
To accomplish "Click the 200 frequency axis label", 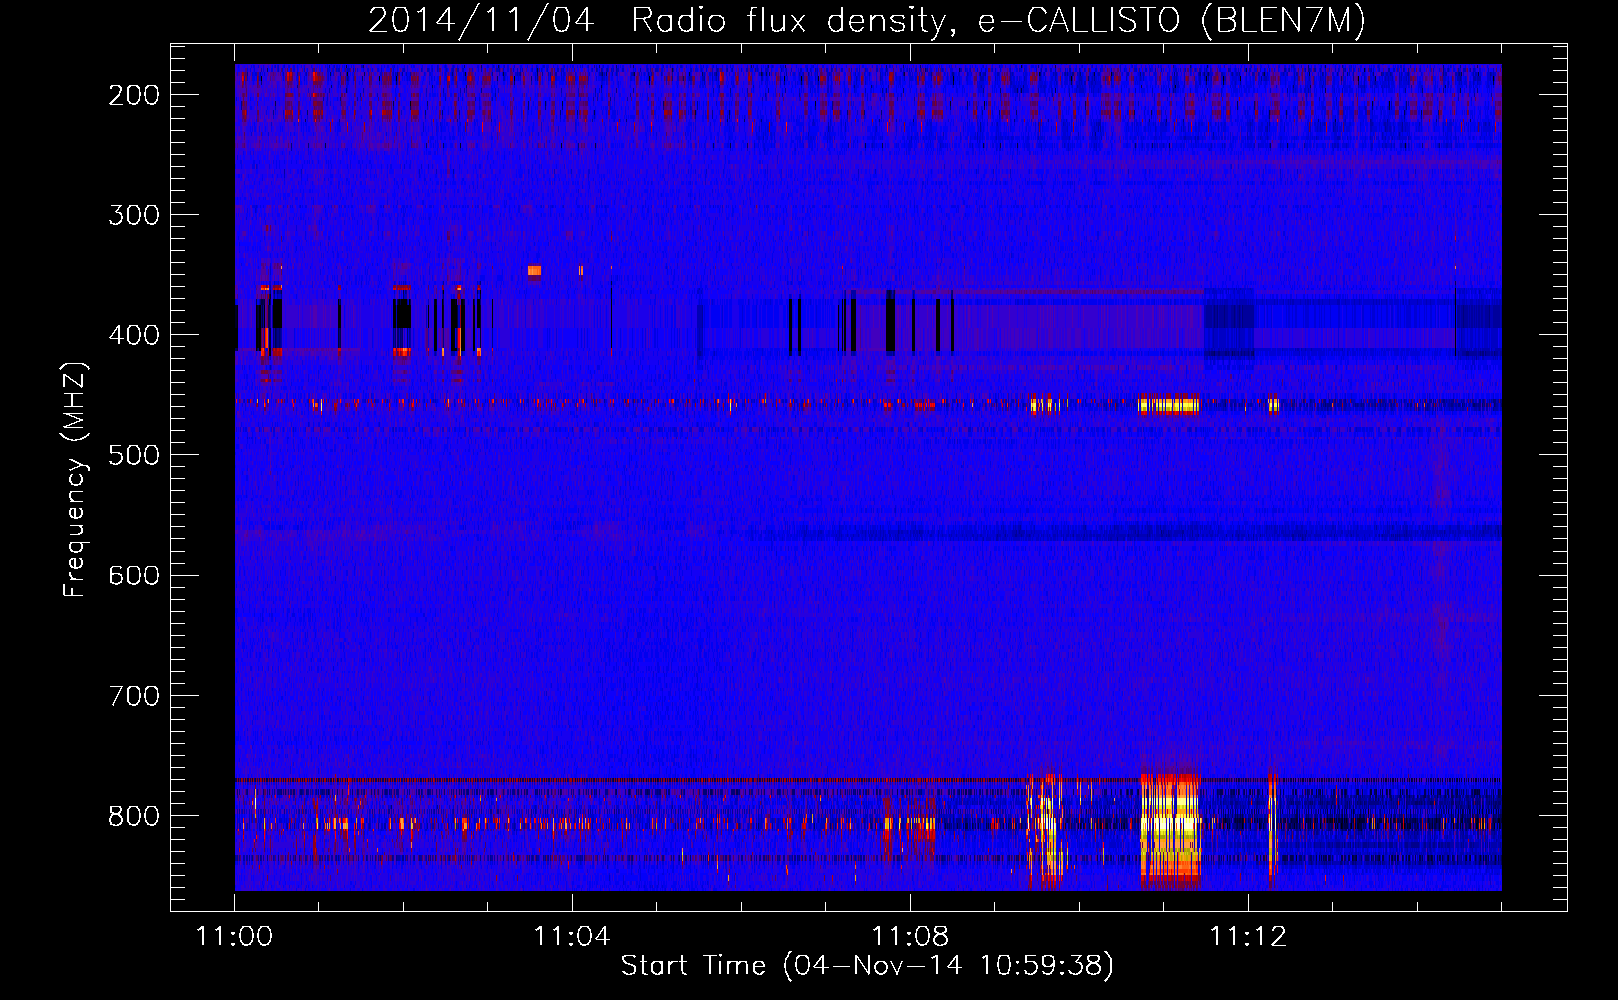I will coord(134,95).
